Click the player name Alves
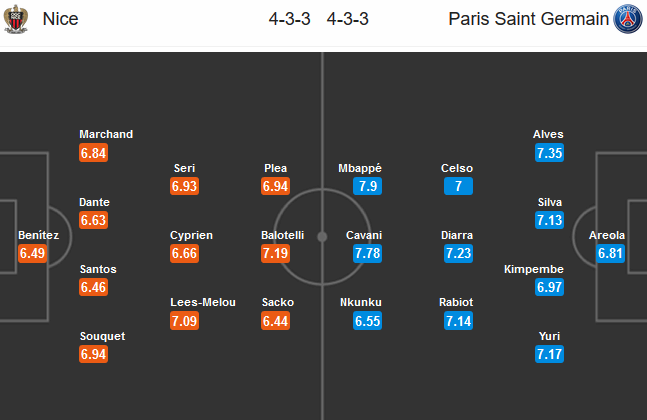647x420 pixels. coord(549,134)
